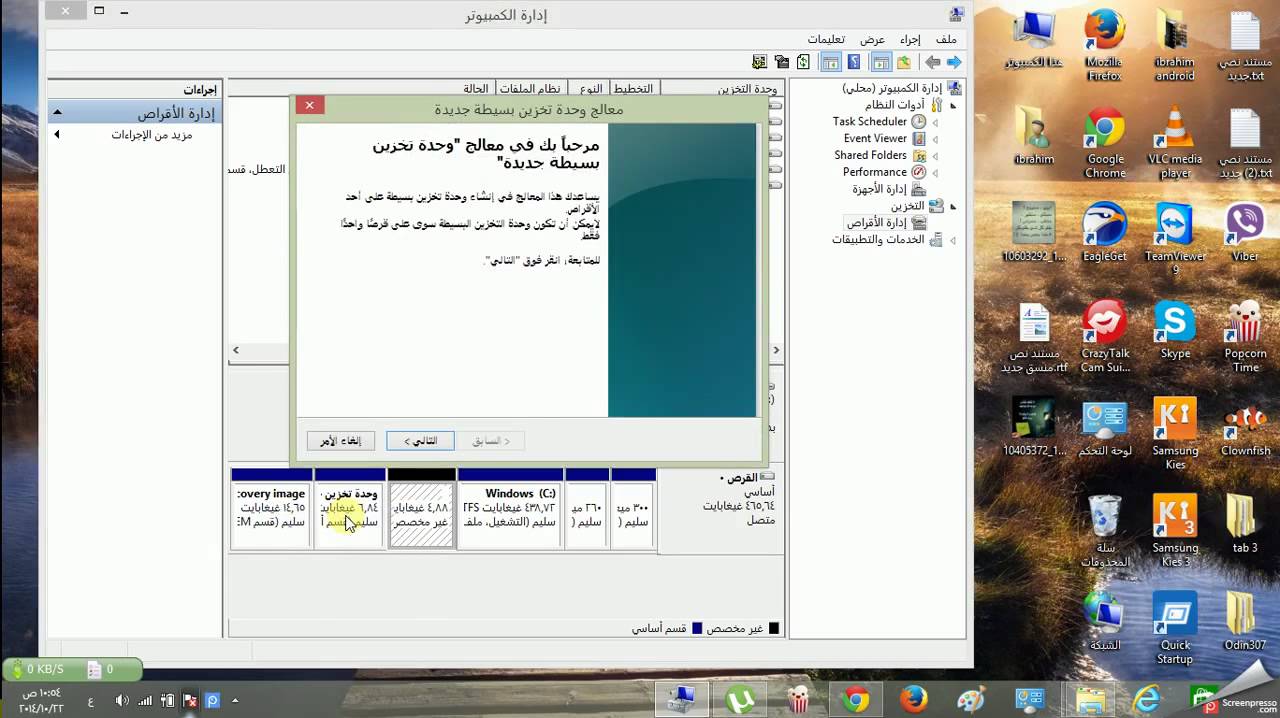The width and height of the screenshot is (1280, 718).
Task: Expand the Performance tree node
Action: click(935, 173)
